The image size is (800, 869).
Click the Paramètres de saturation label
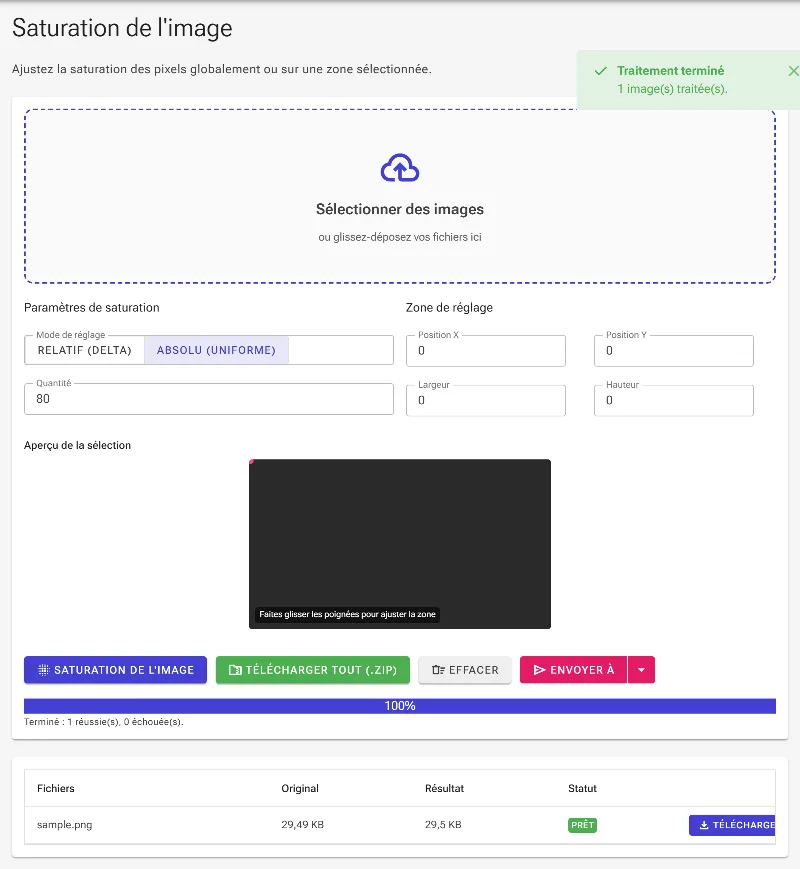[x=91, y=308]
